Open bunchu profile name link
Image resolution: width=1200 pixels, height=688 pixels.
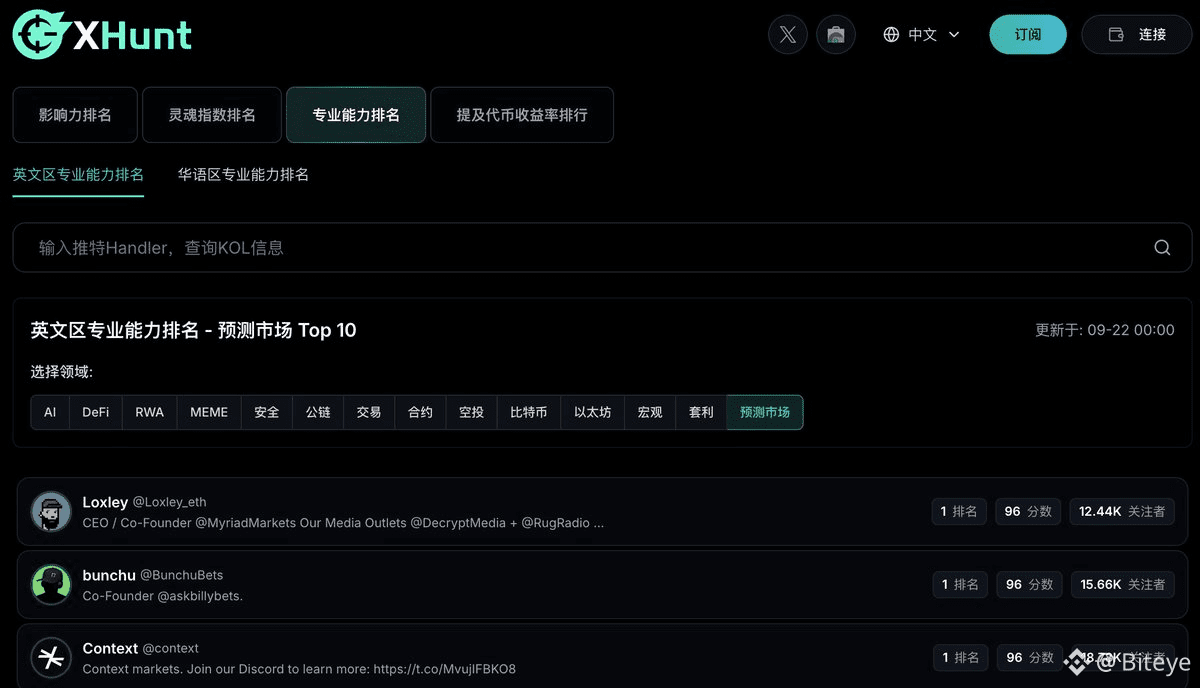(109, 575)
